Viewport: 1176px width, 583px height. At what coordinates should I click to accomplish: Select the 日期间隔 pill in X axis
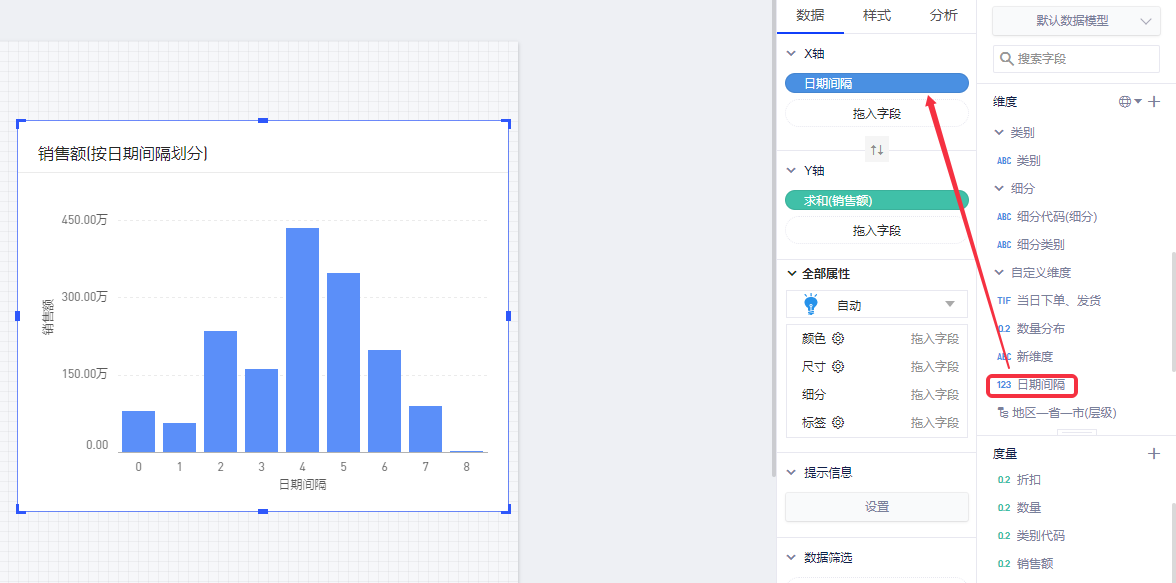[877, 84]
